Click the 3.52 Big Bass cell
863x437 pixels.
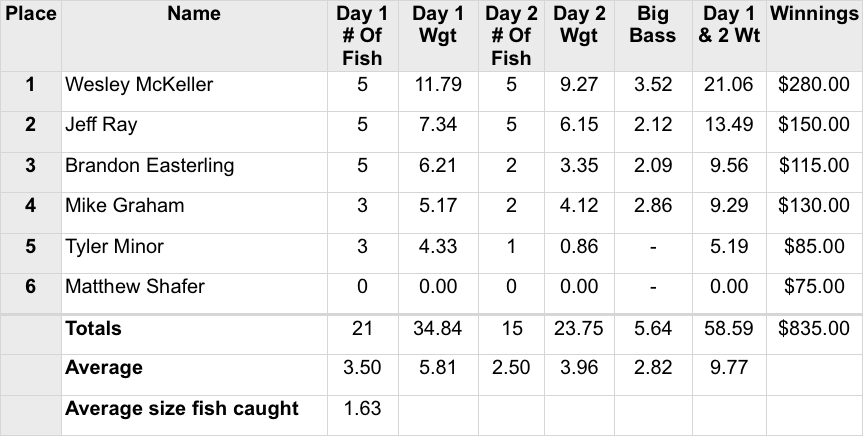coord(653,85)
